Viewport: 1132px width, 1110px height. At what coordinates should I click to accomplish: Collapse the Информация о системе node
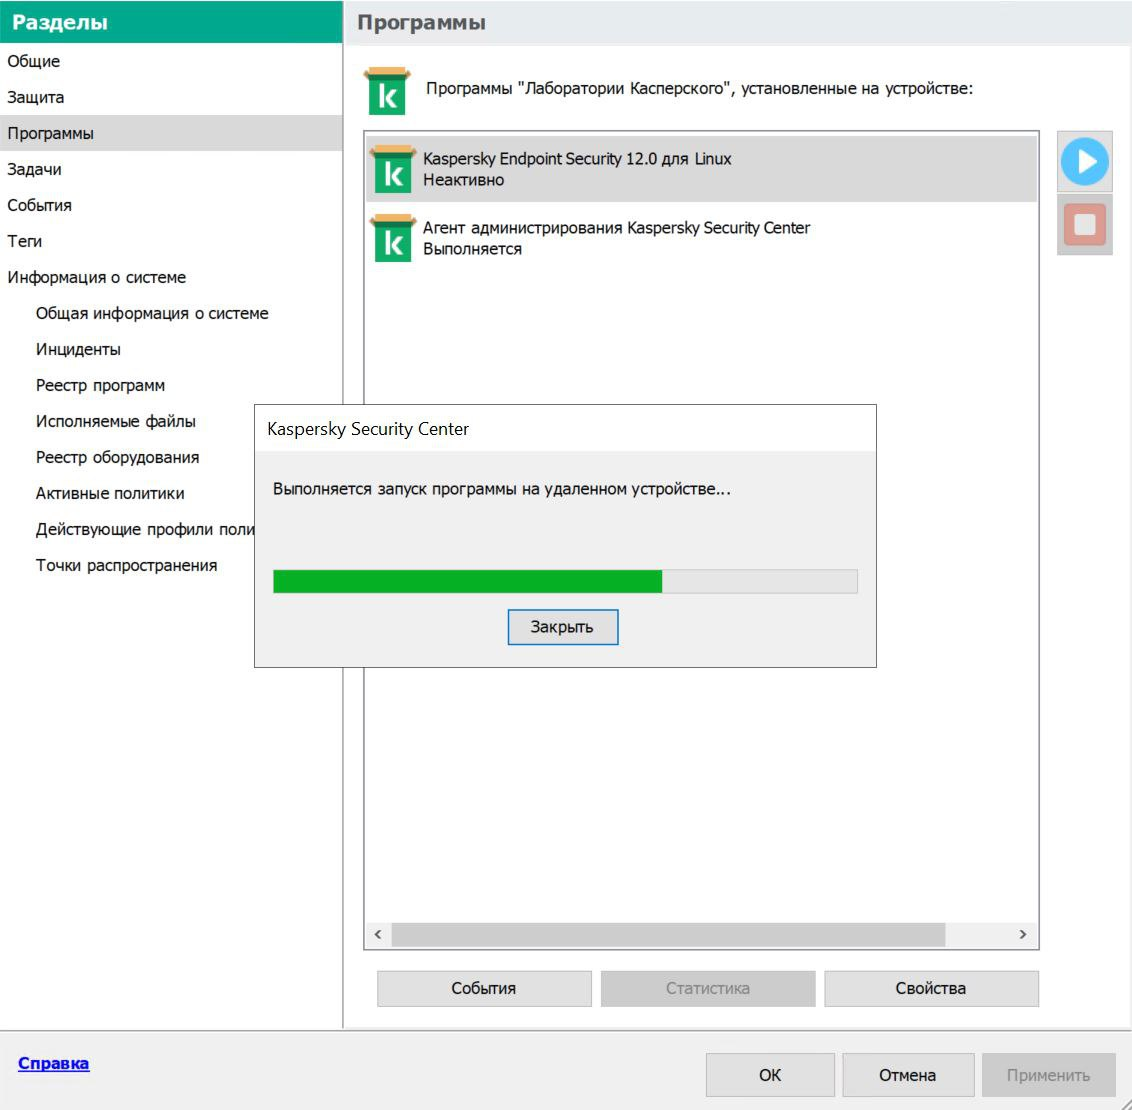[x=97, y=277]
